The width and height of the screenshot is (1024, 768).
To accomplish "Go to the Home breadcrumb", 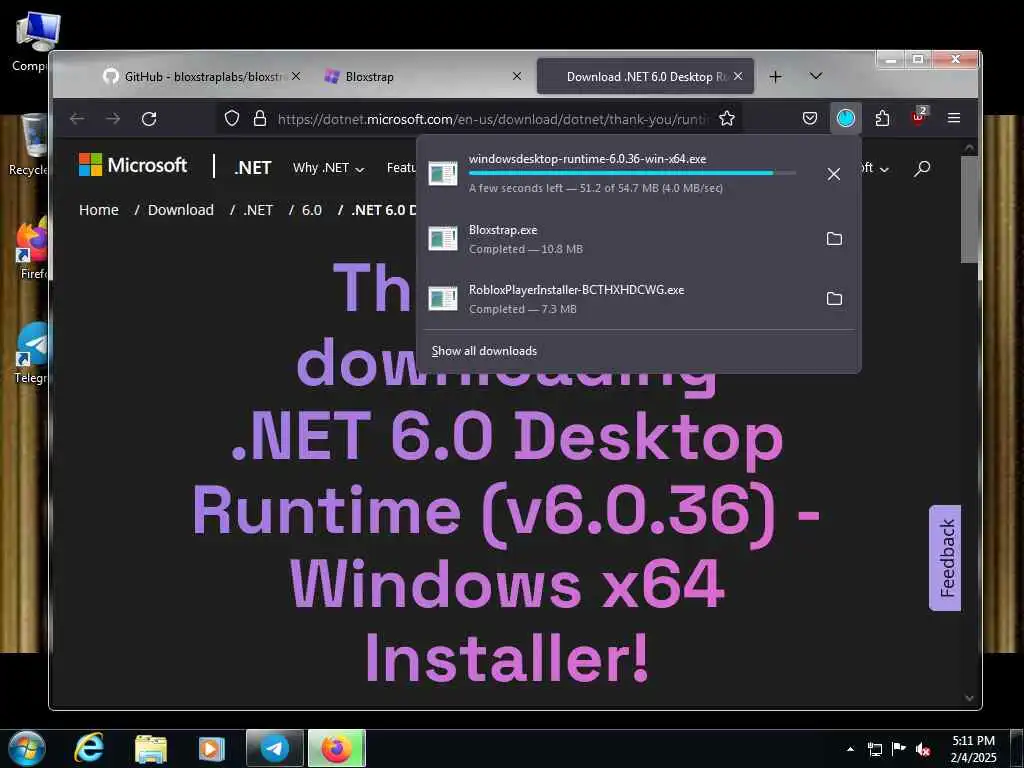I will (x=99, y=210).
